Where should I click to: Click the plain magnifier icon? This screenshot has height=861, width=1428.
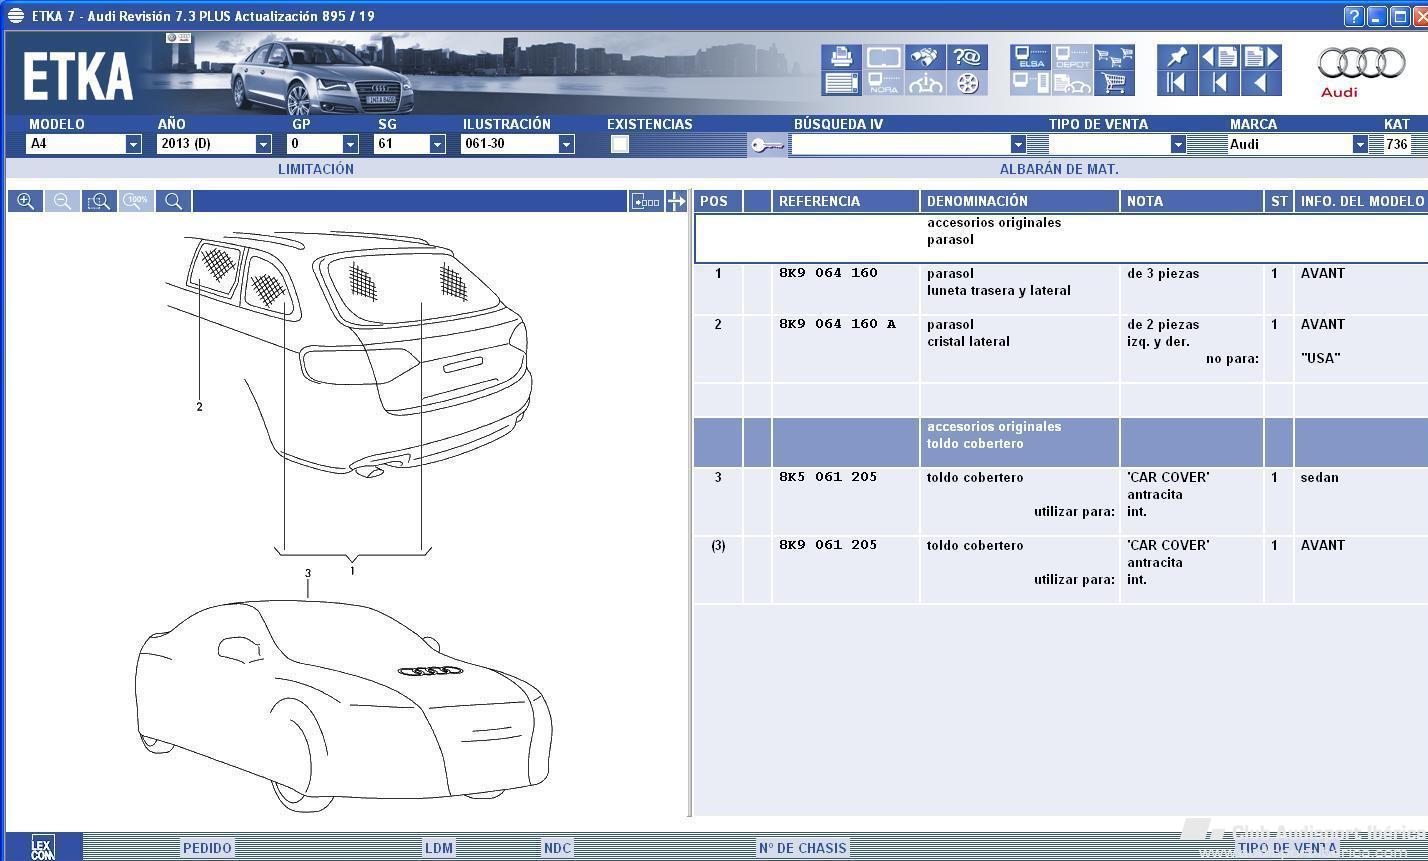click(173, 201)
